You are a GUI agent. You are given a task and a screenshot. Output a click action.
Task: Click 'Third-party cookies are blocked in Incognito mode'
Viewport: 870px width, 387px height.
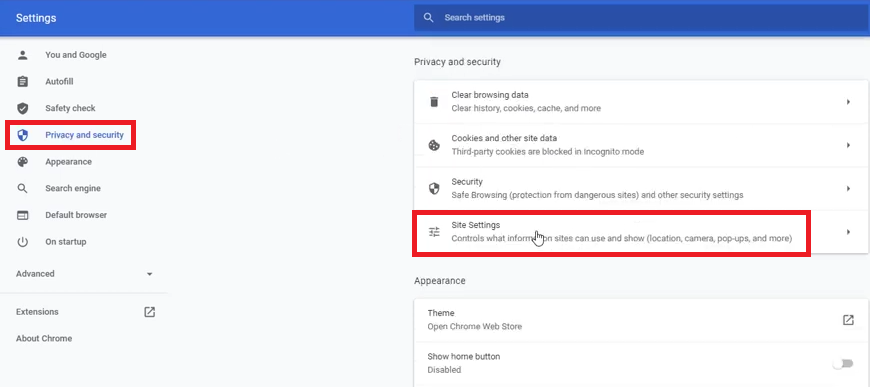click(x=548, y=152)
